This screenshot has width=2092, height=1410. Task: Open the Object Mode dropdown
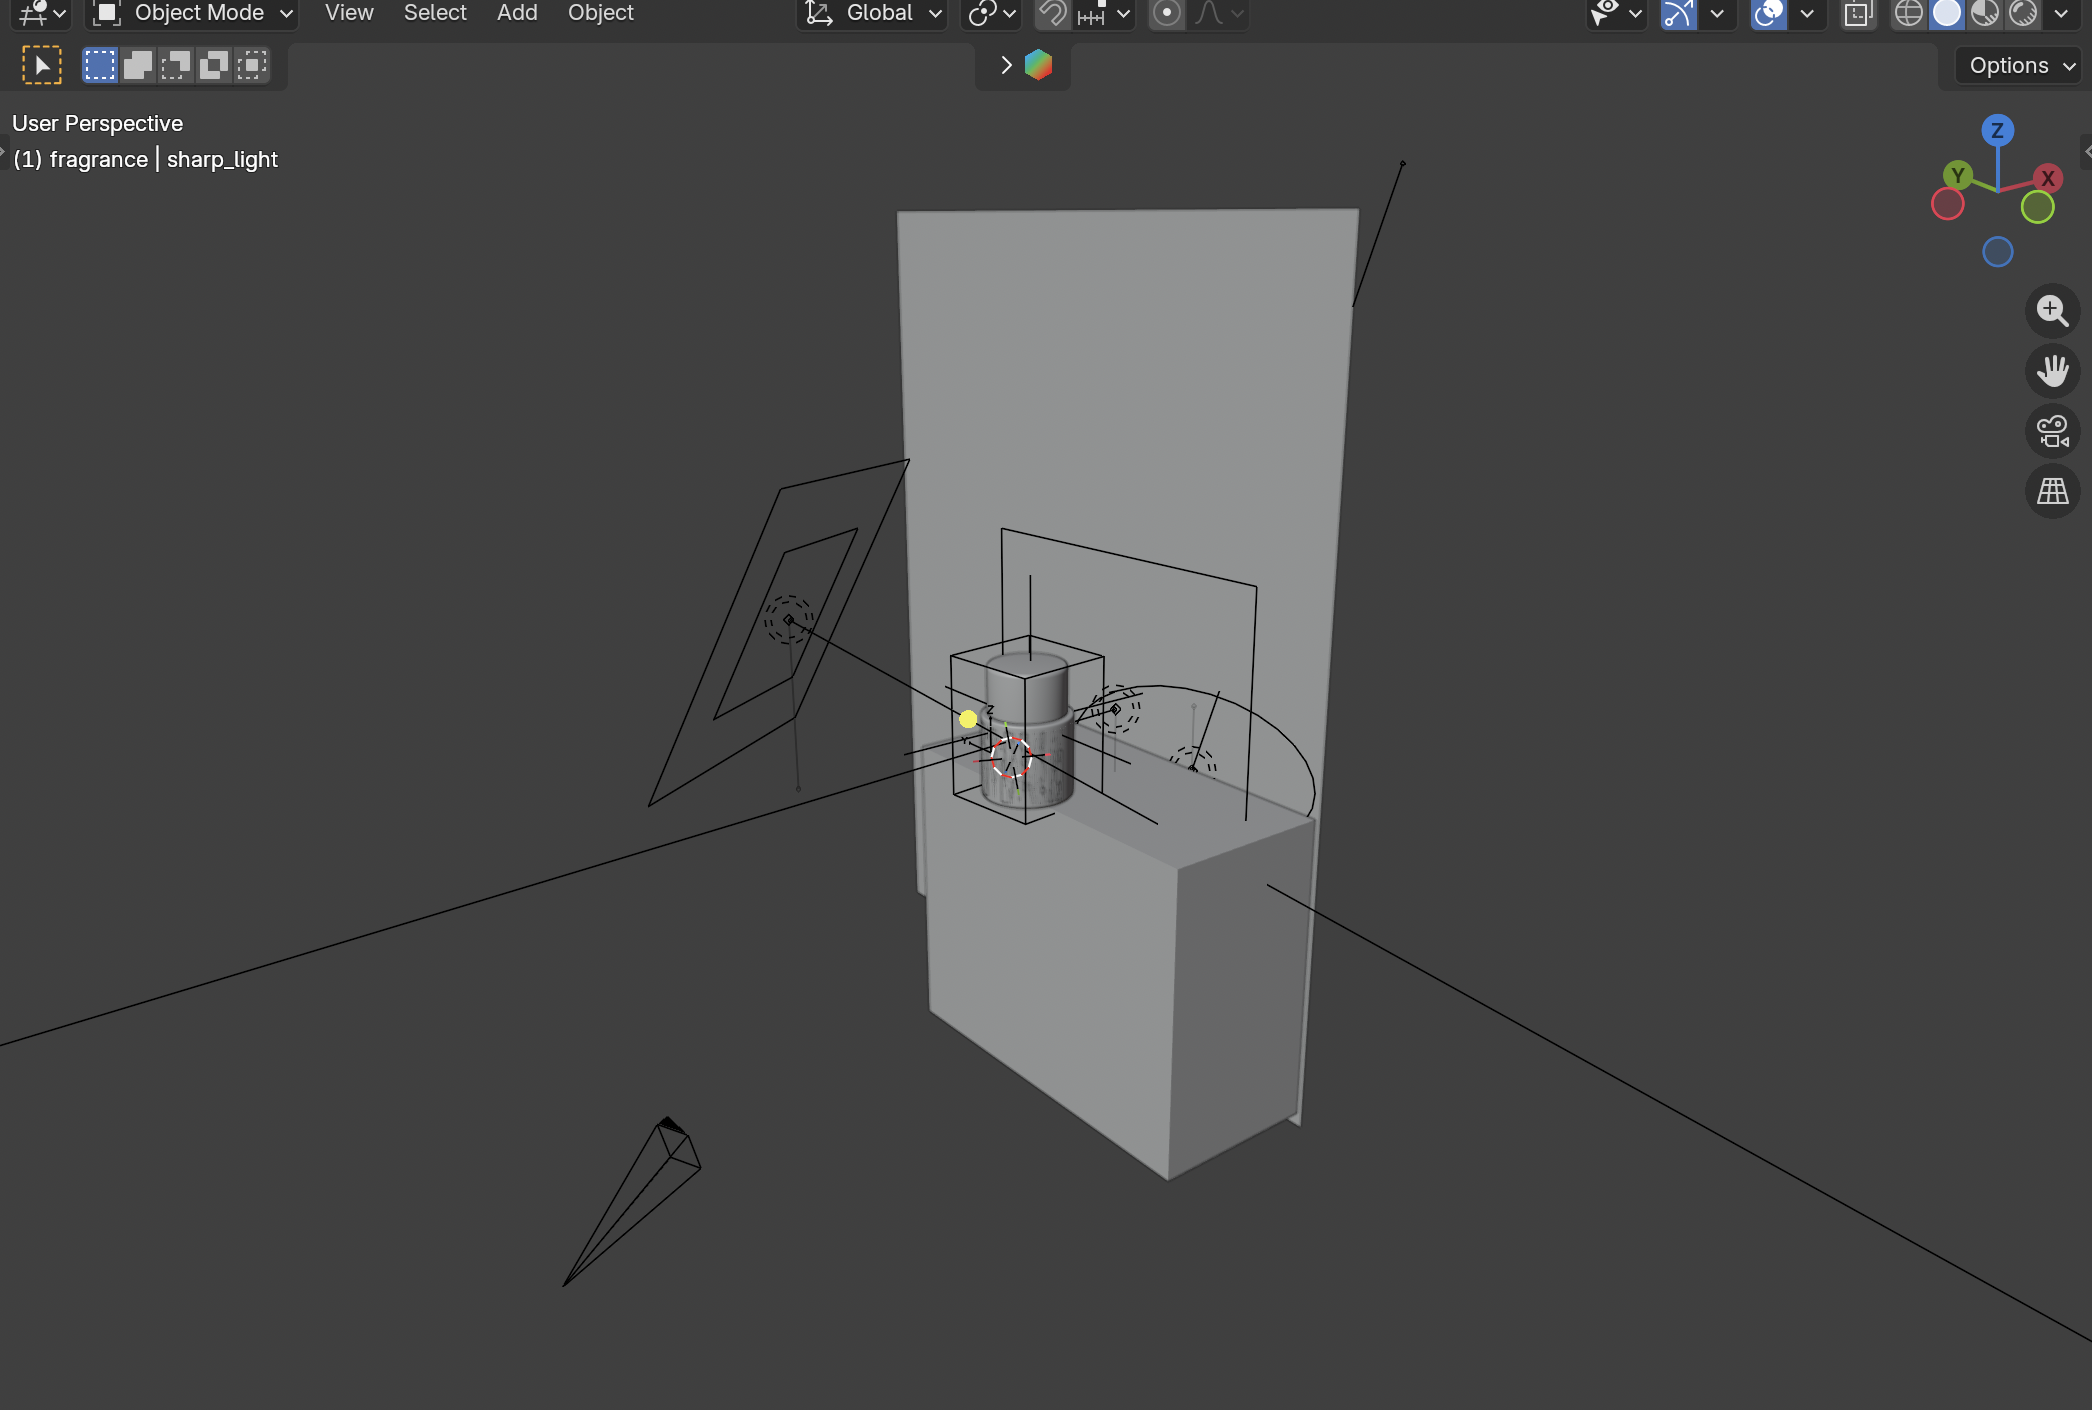[193, 13]
